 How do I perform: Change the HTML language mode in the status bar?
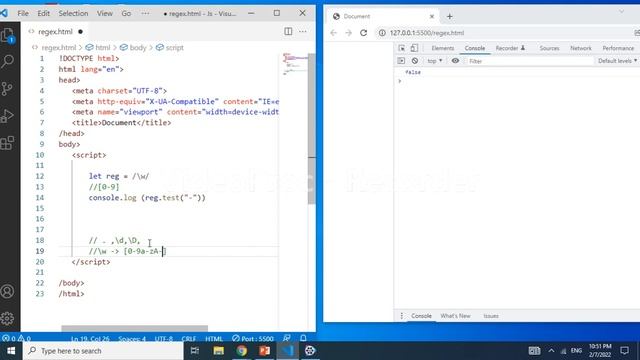click(214, 339)
